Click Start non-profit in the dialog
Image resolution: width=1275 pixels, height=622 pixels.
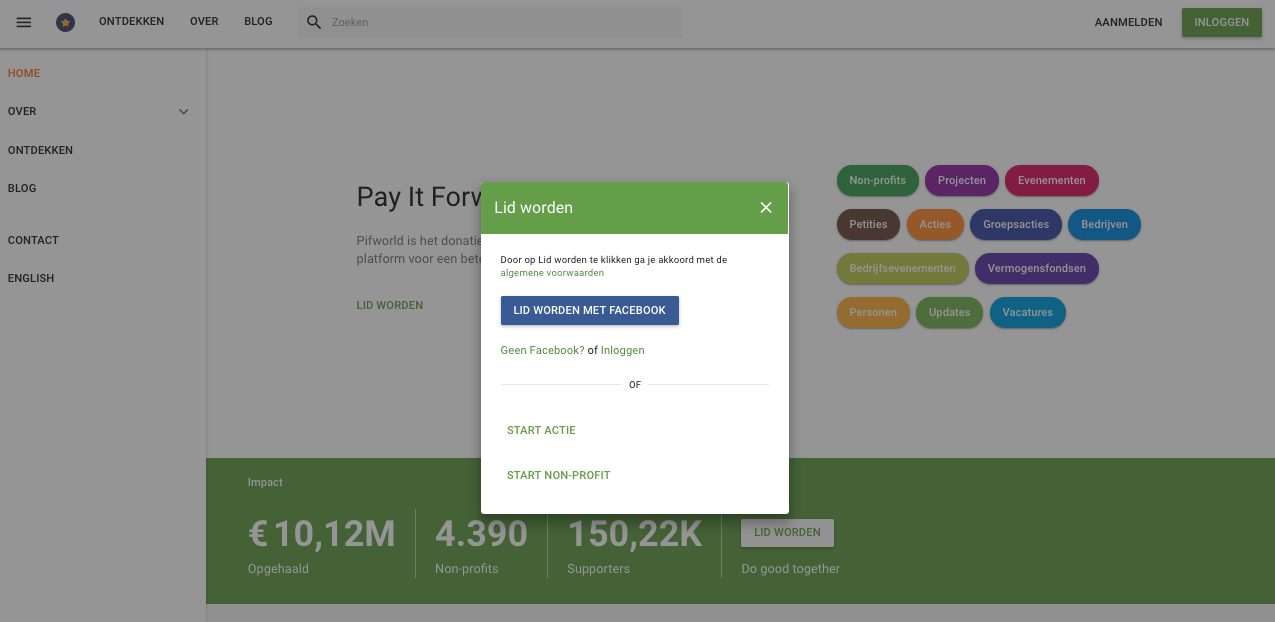tap(558, 475)
